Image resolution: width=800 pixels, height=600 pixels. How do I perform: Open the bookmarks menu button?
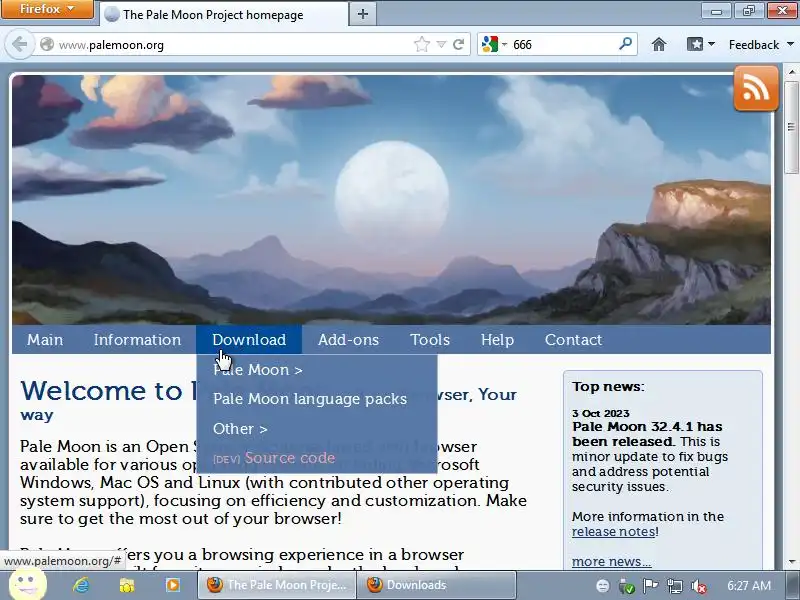click(700, 44)
